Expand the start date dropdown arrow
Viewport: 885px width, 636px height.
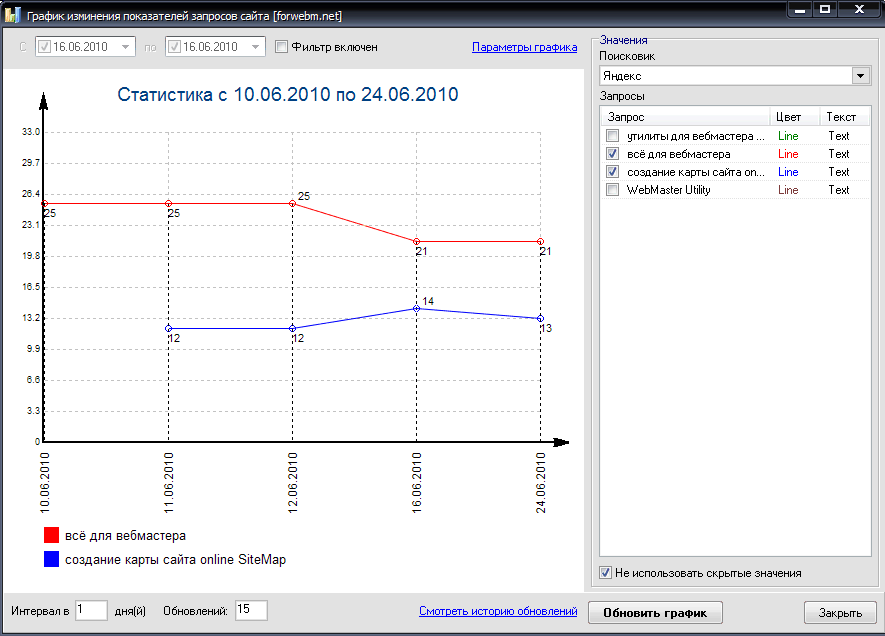pyautogui.click(x=125, y=47)
